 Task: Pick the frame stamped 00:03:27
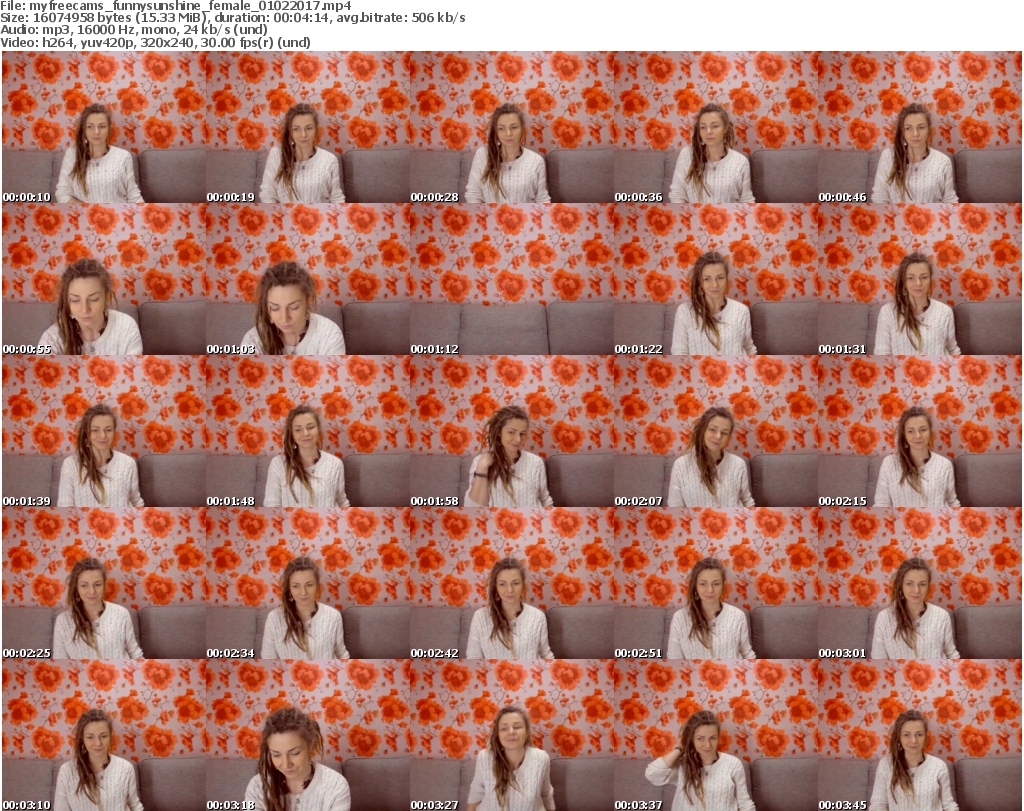click(x=511, y=735)
